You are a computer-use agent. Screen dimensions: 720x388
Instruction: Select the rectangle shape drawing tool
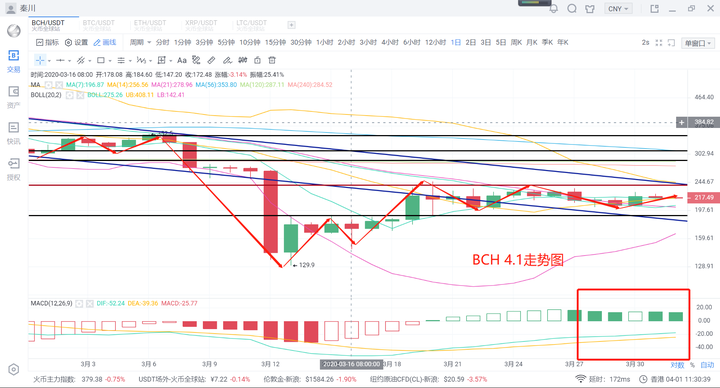101,60
